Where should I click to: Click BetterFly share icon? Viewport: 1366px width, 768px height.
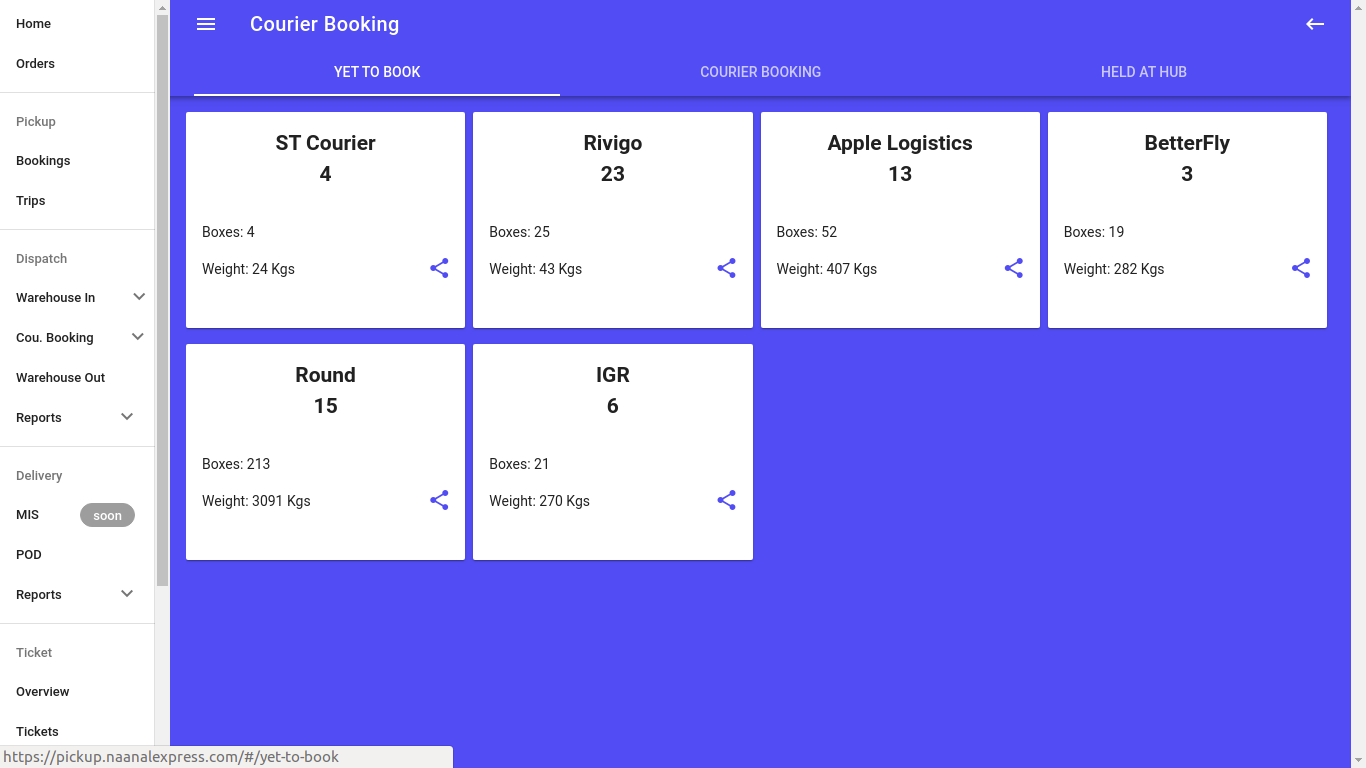pos(1300,268)
